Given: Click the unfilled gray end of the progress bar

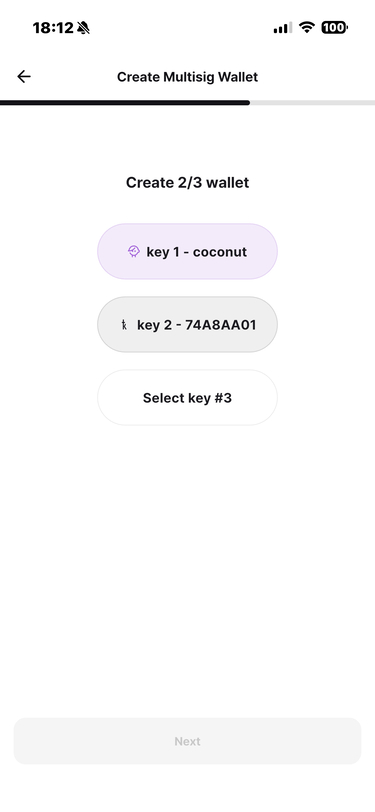Looking at the screenshot, I should tap(312, 103).
